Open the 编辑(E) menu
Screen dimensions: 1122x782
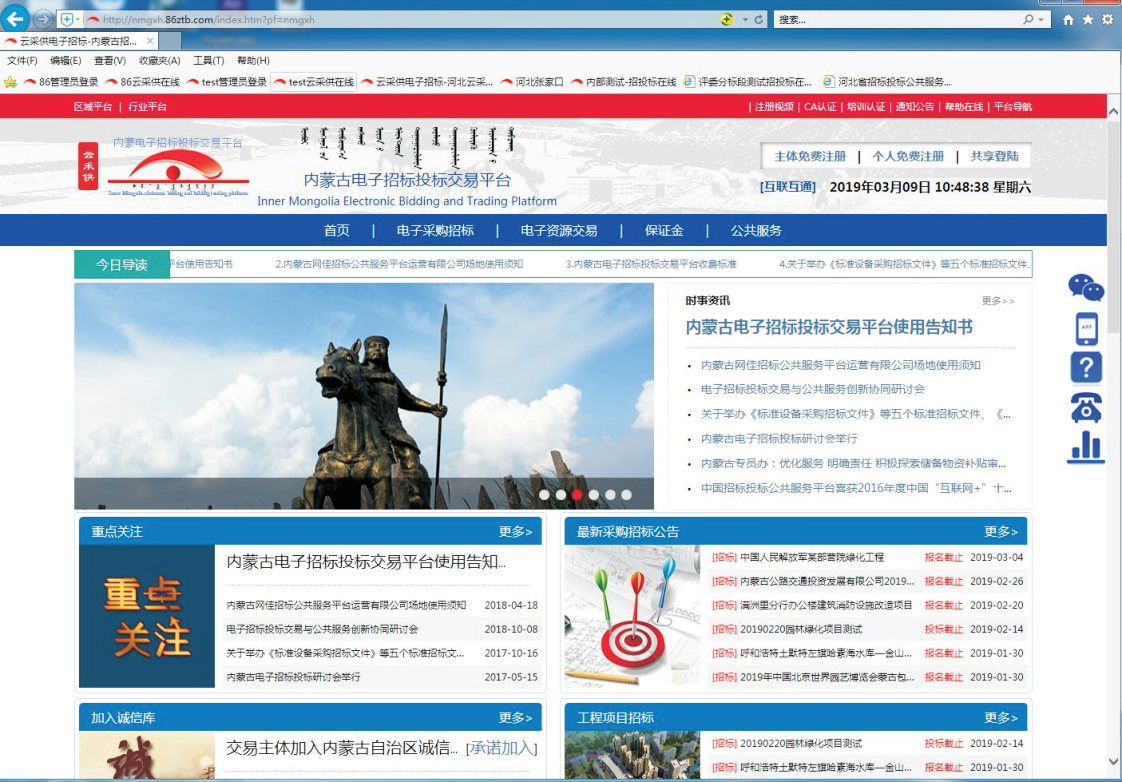coord(65,61)
